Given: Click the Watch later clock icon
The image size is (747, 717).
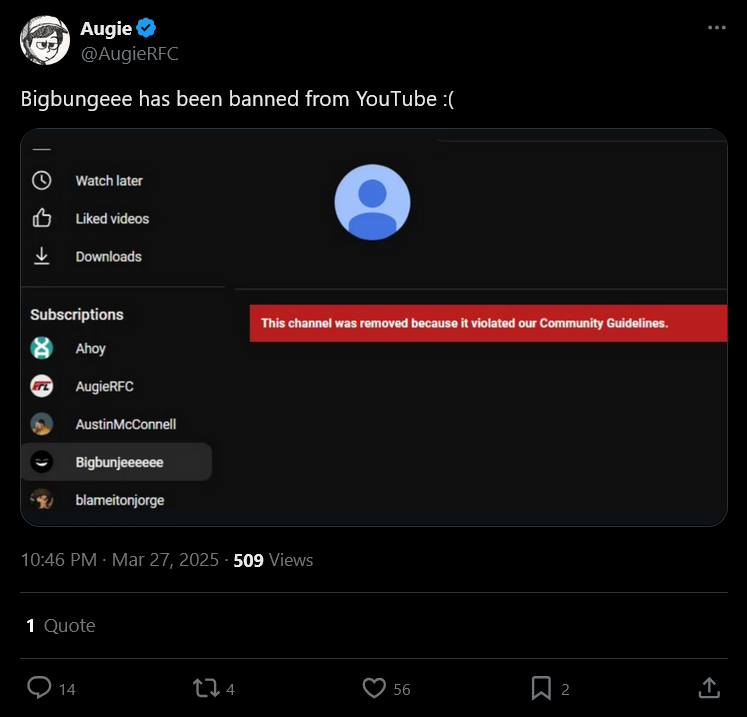Looking at the screenshot, I should coord(41,181).
